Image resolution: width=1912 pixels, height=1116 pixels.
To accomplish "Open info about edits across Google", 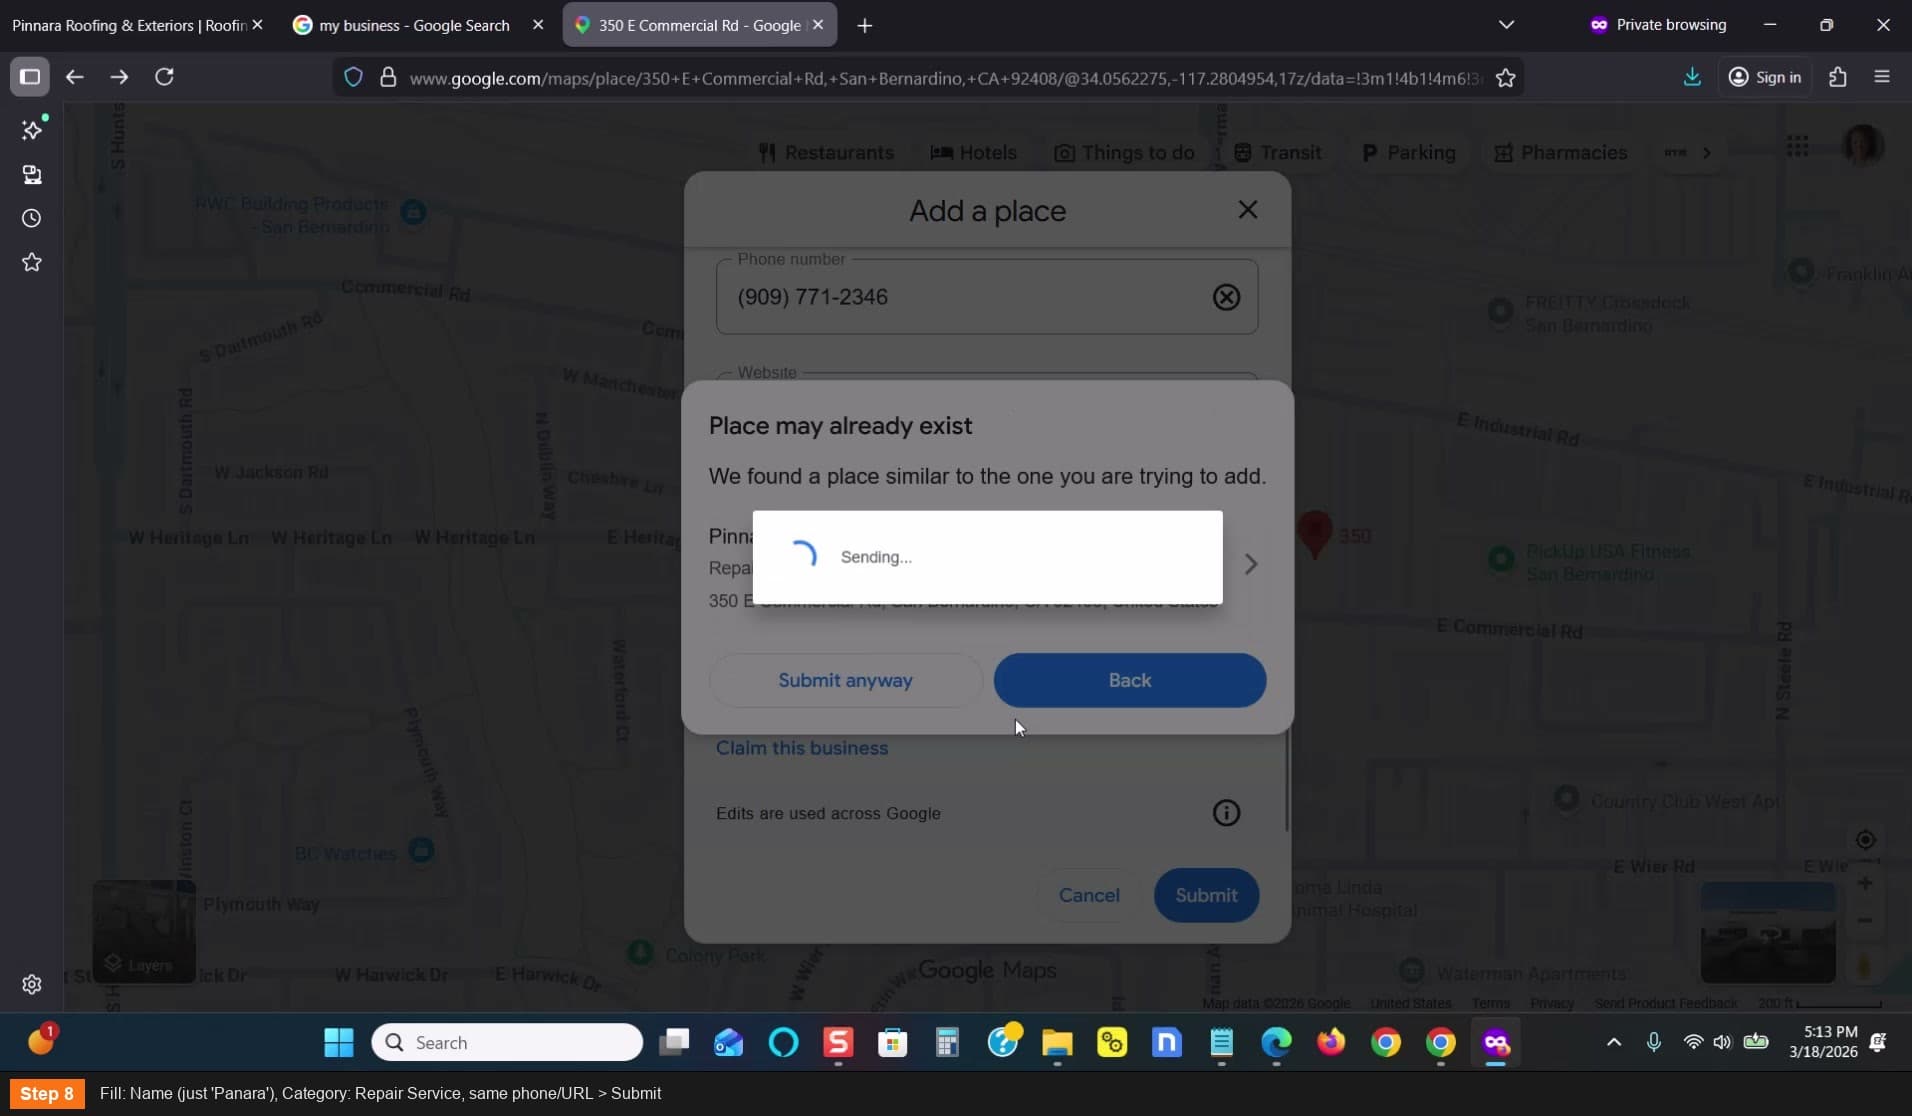I will coord(1227,813).
